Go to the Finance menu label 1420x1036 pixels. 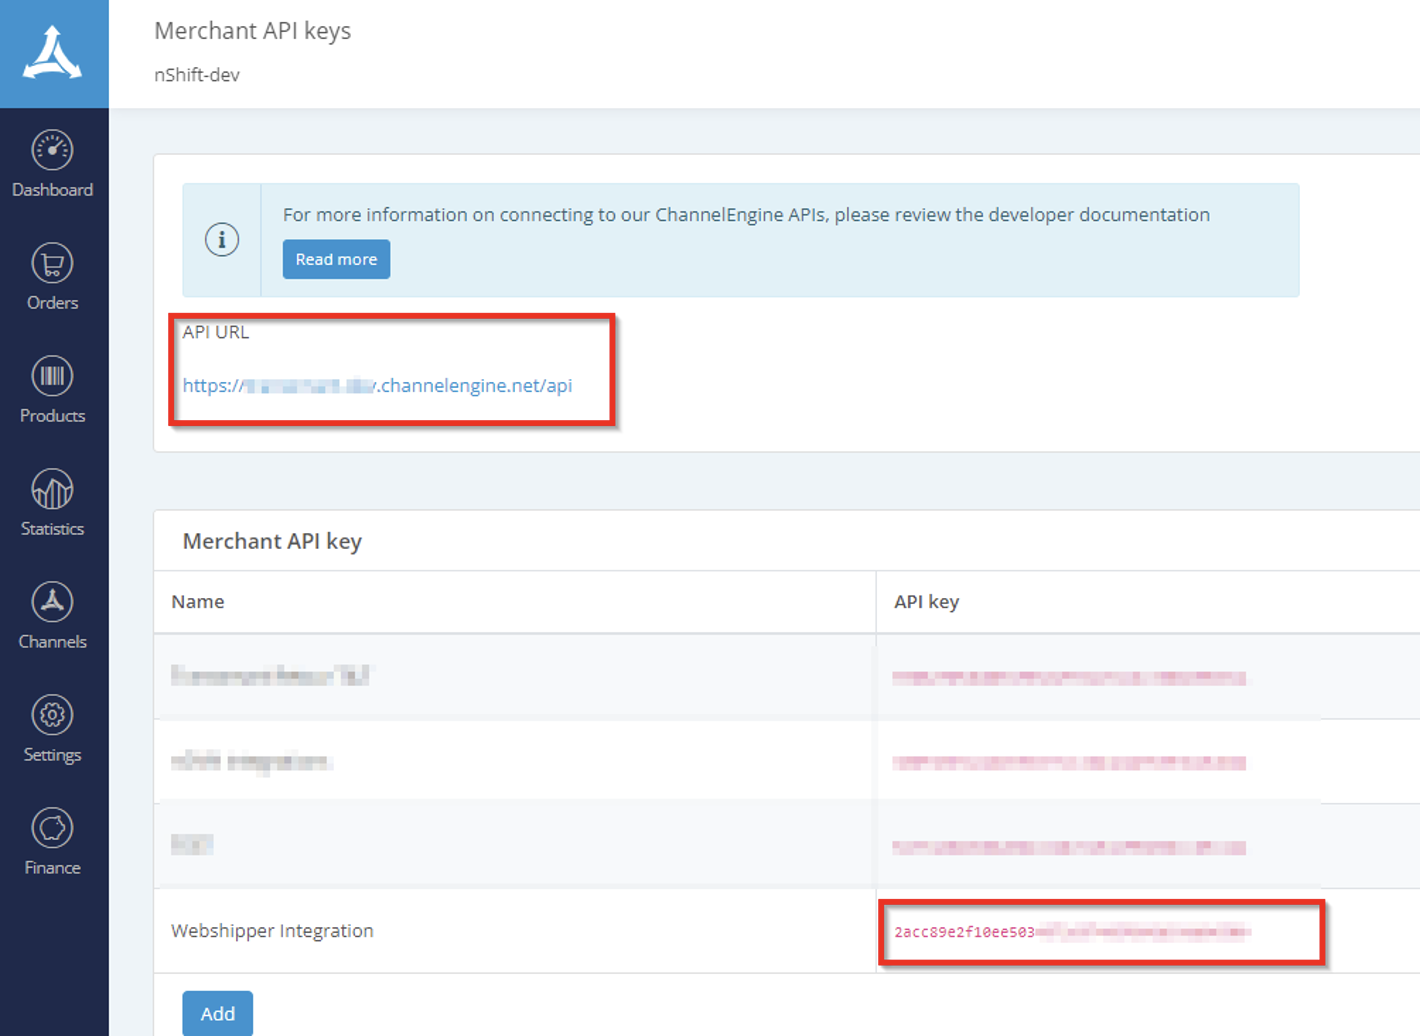(52, 868)
